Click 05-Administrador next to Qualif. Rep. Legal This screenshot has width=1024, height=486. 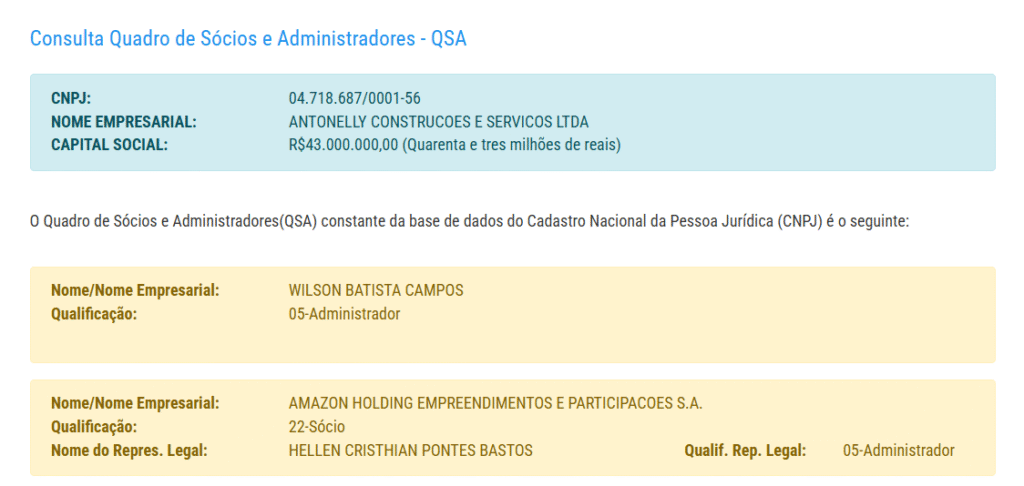coord(898,450)
